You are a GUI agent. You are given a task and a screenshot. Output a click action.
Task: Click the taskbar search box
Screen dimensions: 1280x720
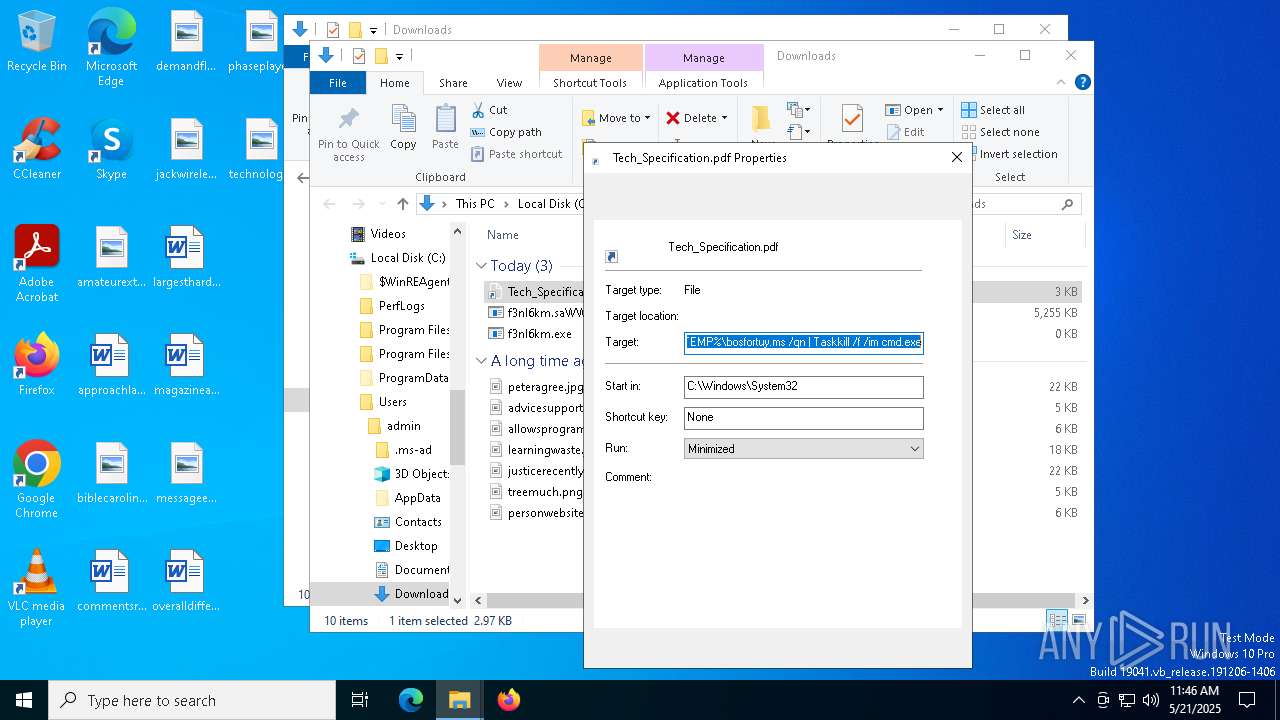pos(192,700)
